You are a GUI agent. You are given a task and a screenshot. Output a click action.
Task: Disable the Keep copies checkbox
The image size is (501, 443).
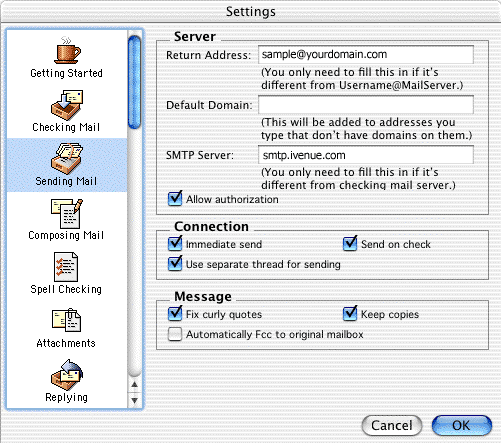pyautogui.click(x=350, y=314)
